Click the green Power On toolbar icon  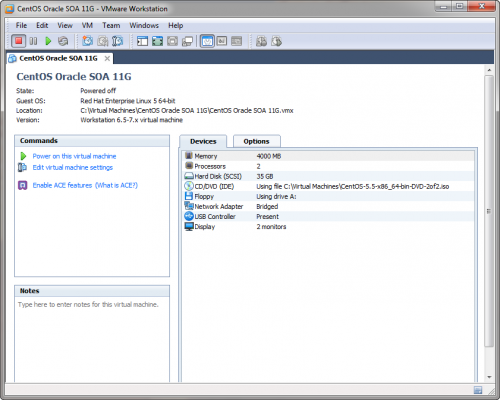pos(48,41)
